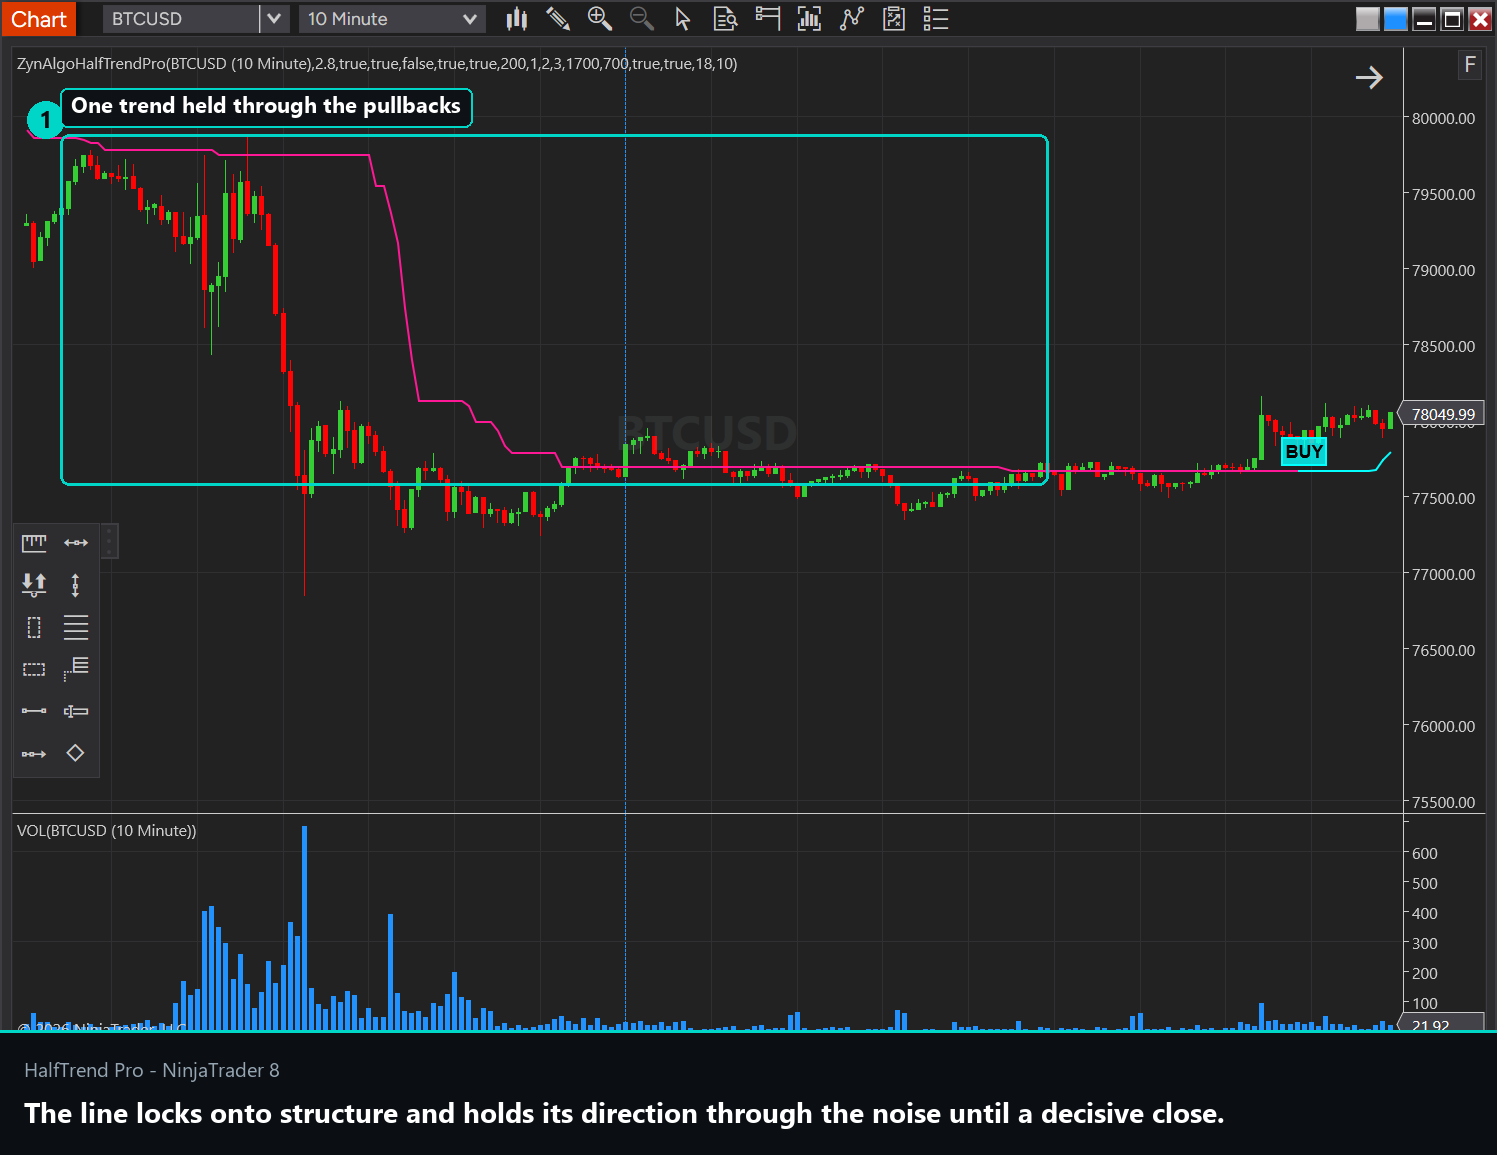Click the drawing toolbar grip handle

click(109, 541)
